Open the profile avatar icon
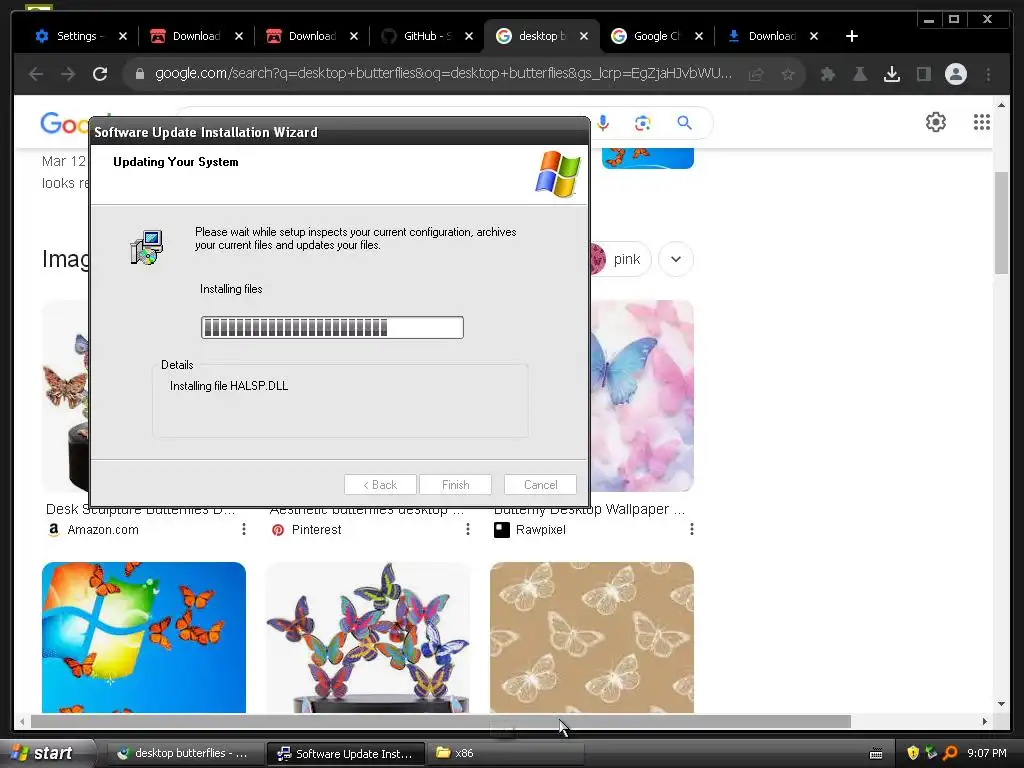This screenshot has width=1024, height=768. click(955, 74)
